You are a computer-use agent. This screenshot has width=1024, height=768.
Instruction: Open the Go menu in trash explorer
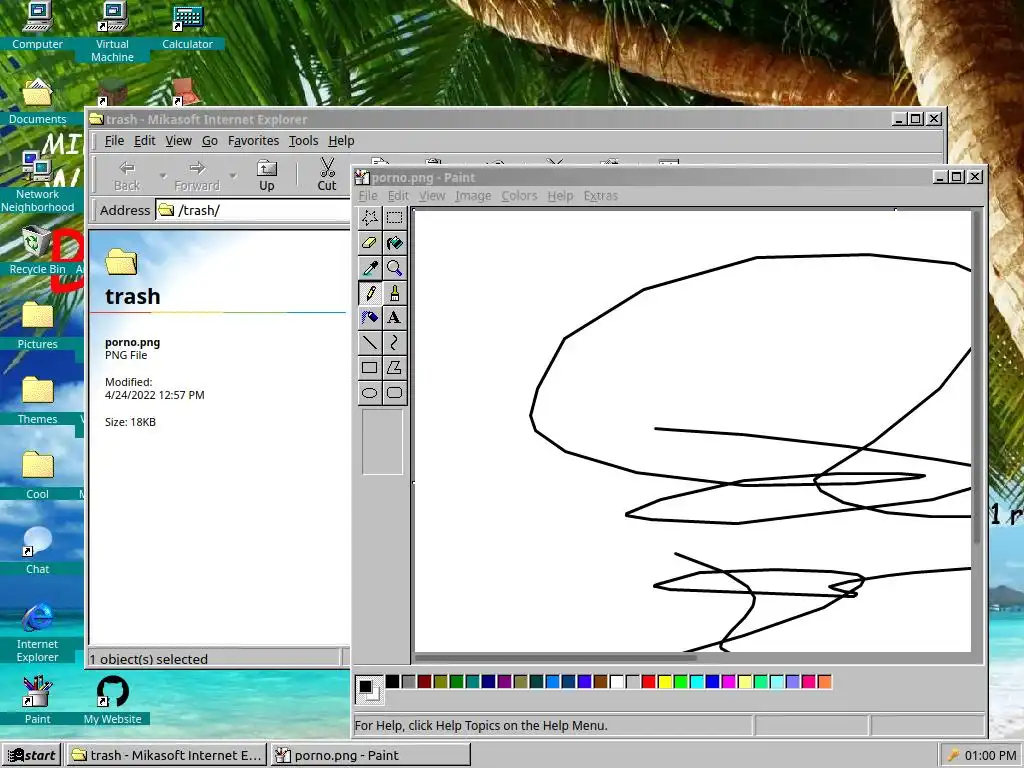pyautogui.click(x=210, y=141)
